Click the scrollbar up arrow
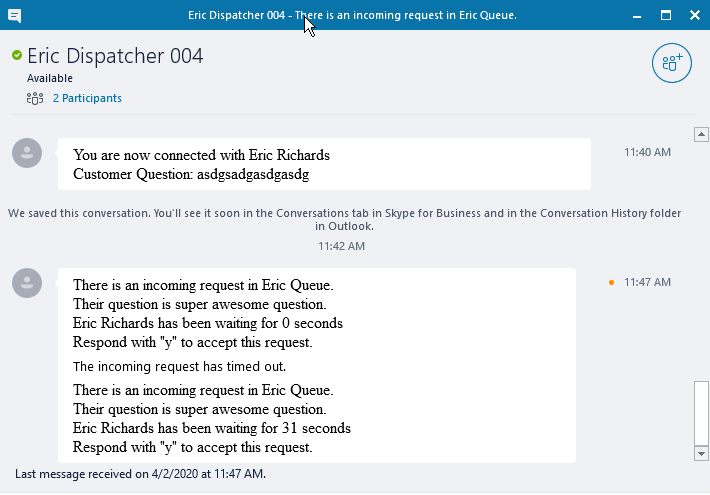Image resolution: width=710 pixels, height=495 pixels. coord(701,135)
